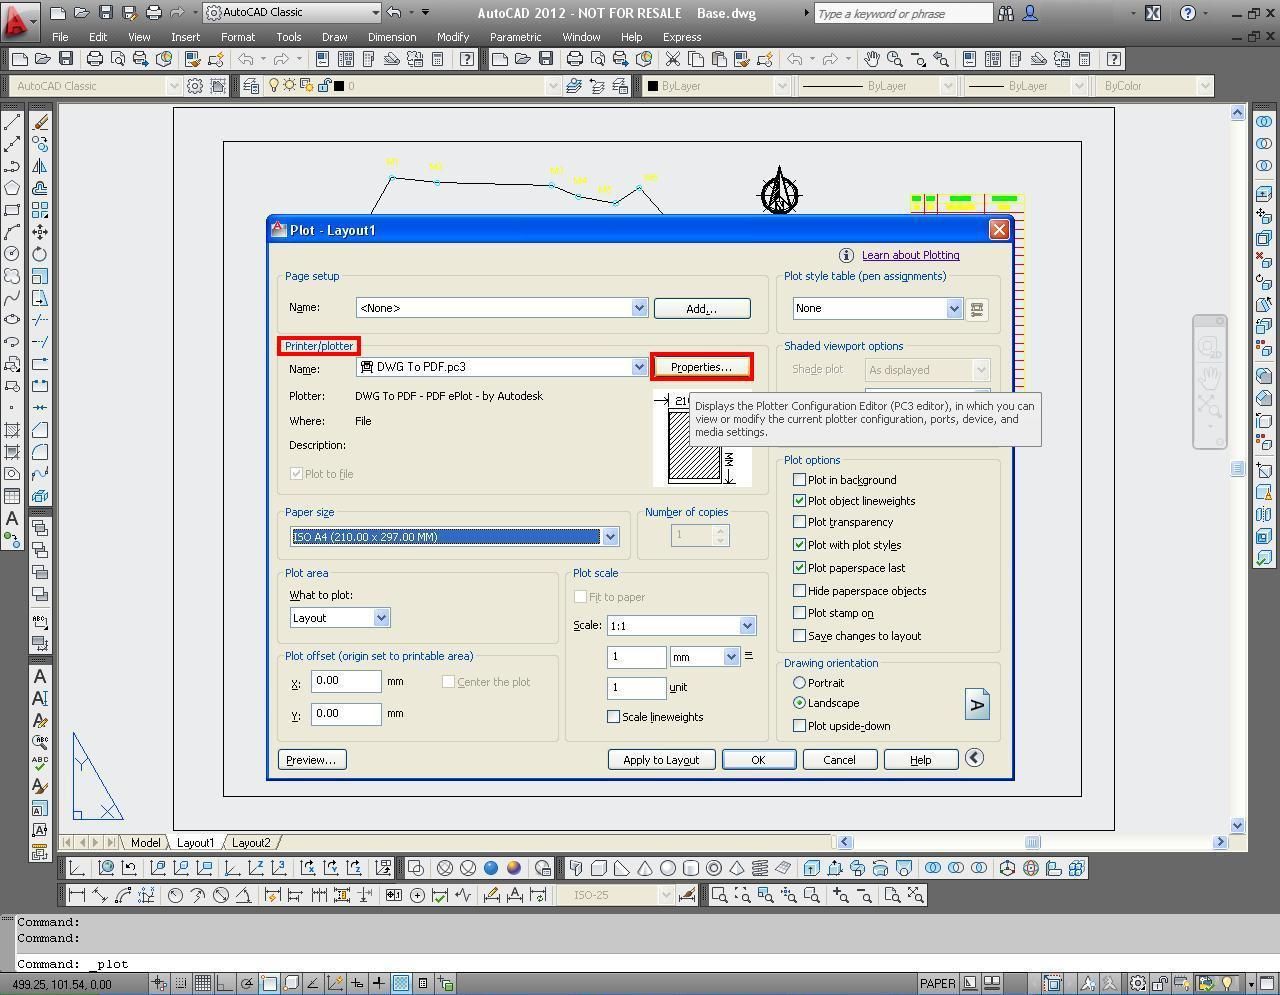This screenshot has width=1280, height=995.
Task: Select the Rotate modify tool
Action: 40,254
